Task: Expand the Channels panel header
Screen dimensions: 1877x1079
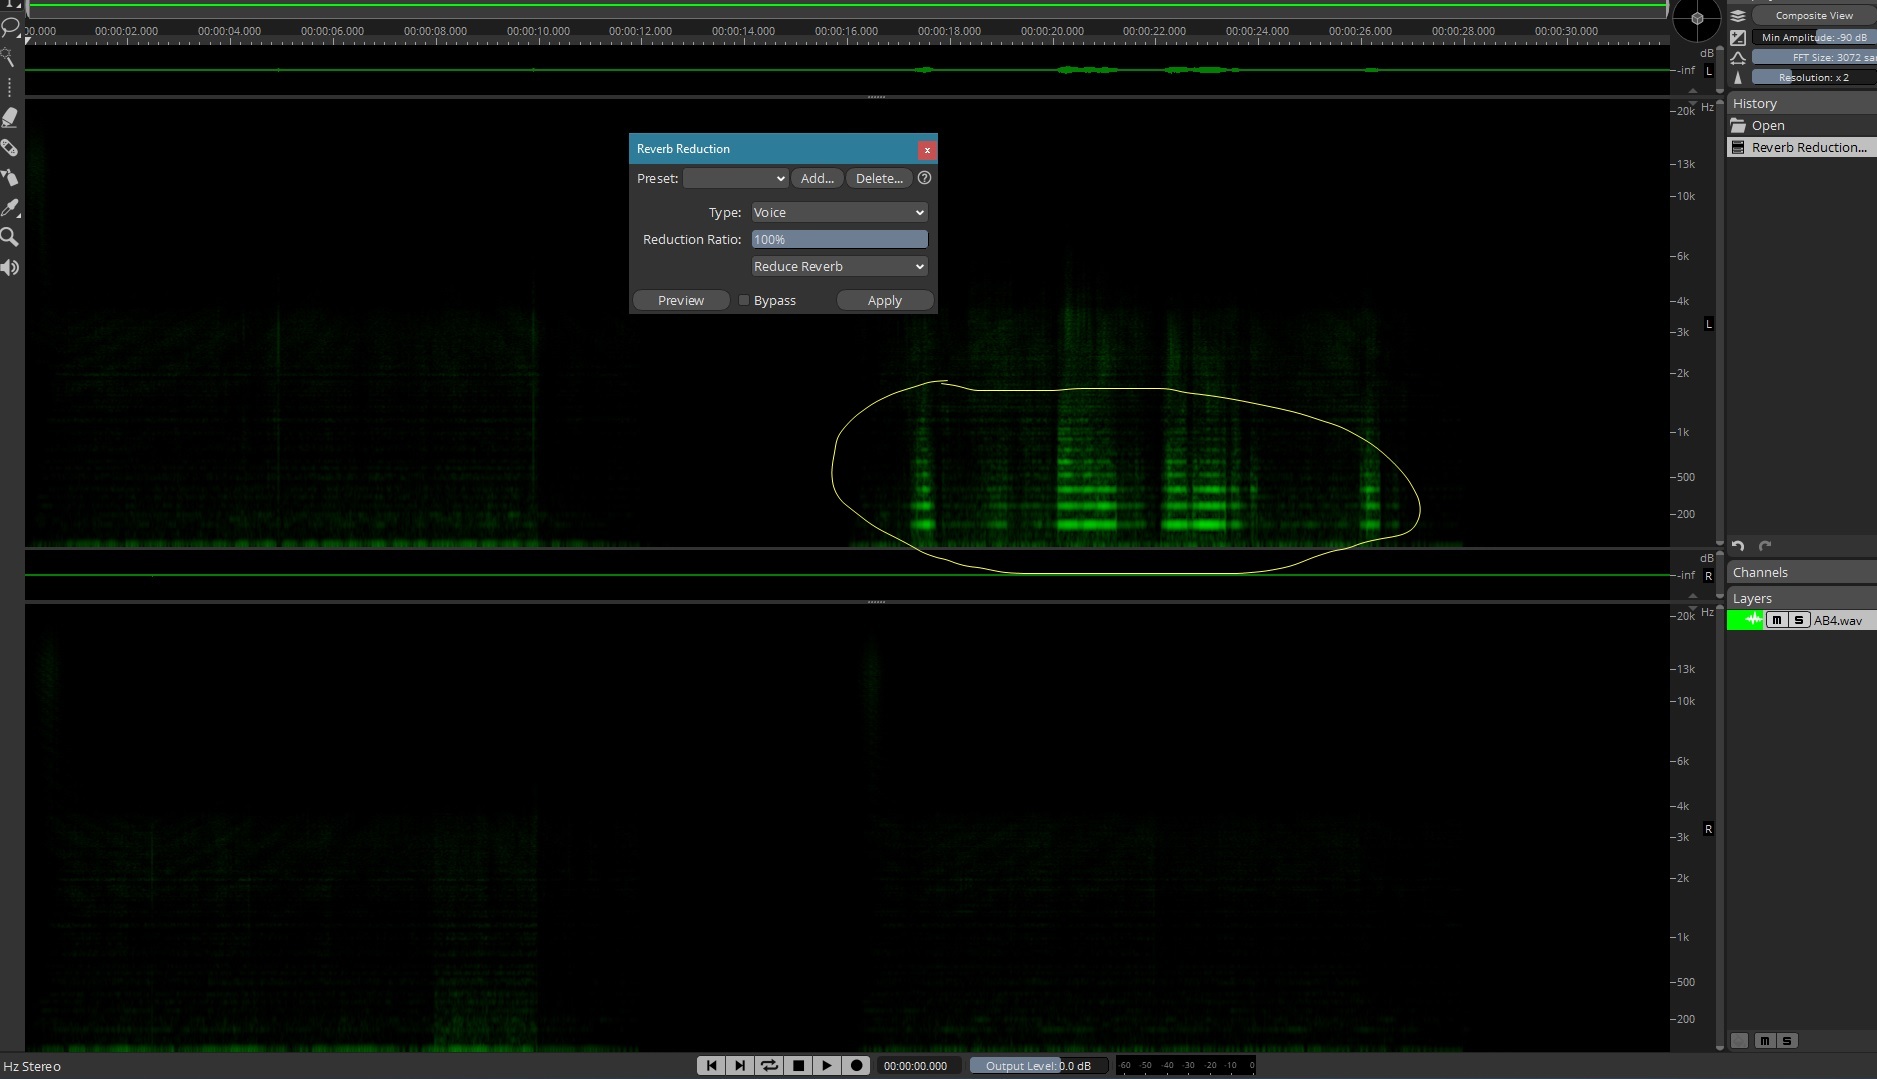Action: tap(1801, 572)
